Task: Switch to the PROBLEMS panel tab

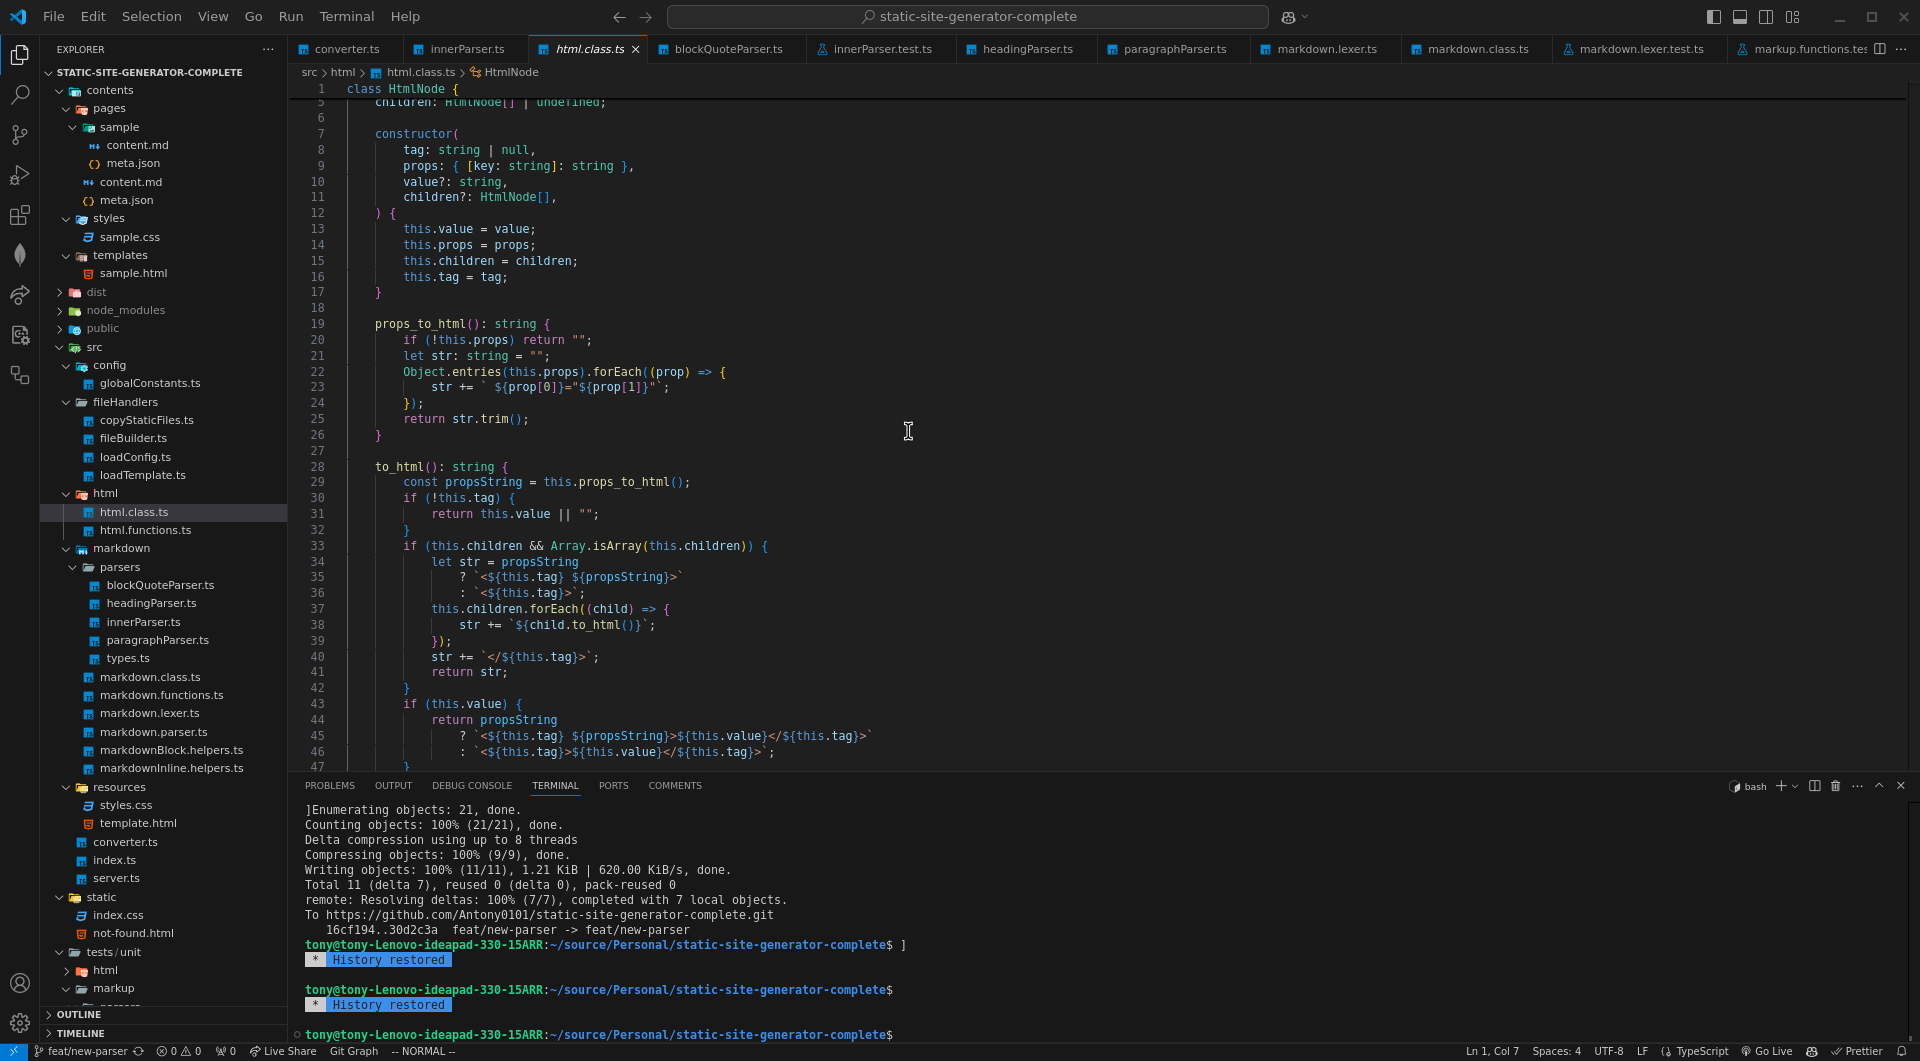Action: tap(329, 786)
